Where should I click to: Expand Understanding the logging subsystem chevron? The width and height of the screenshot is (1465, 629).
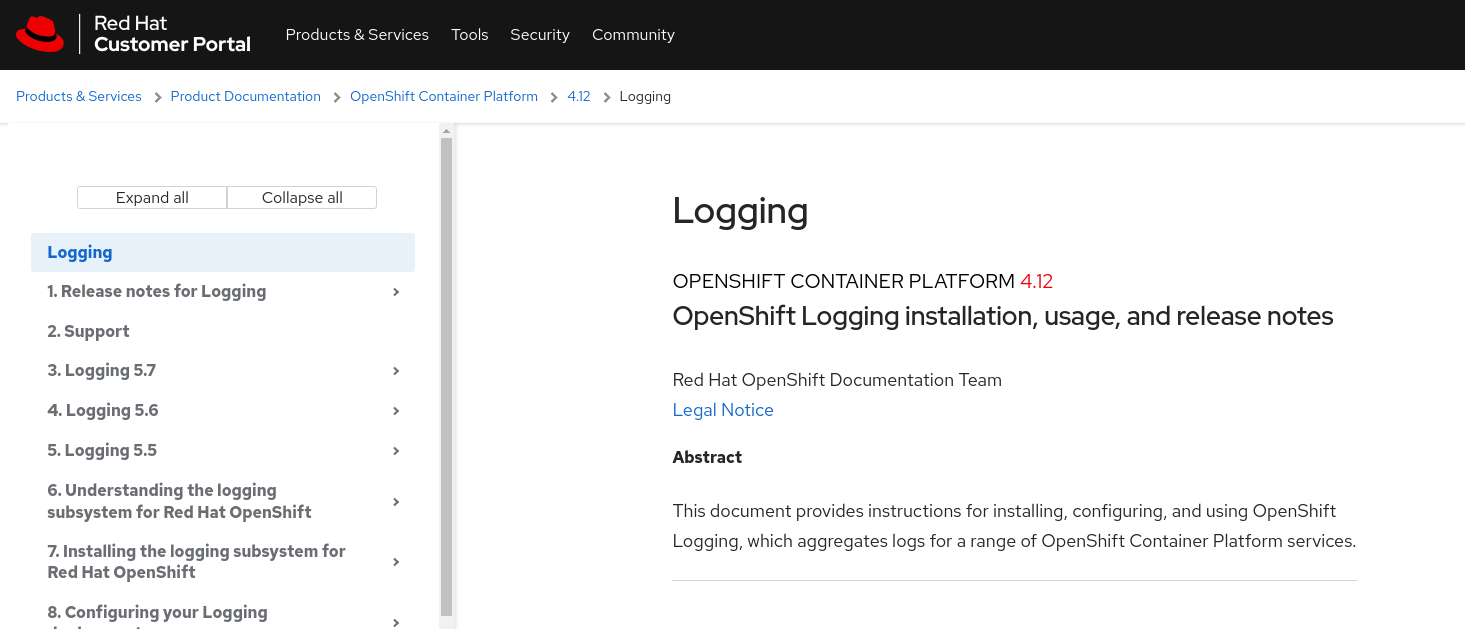(x=396, y=502)
